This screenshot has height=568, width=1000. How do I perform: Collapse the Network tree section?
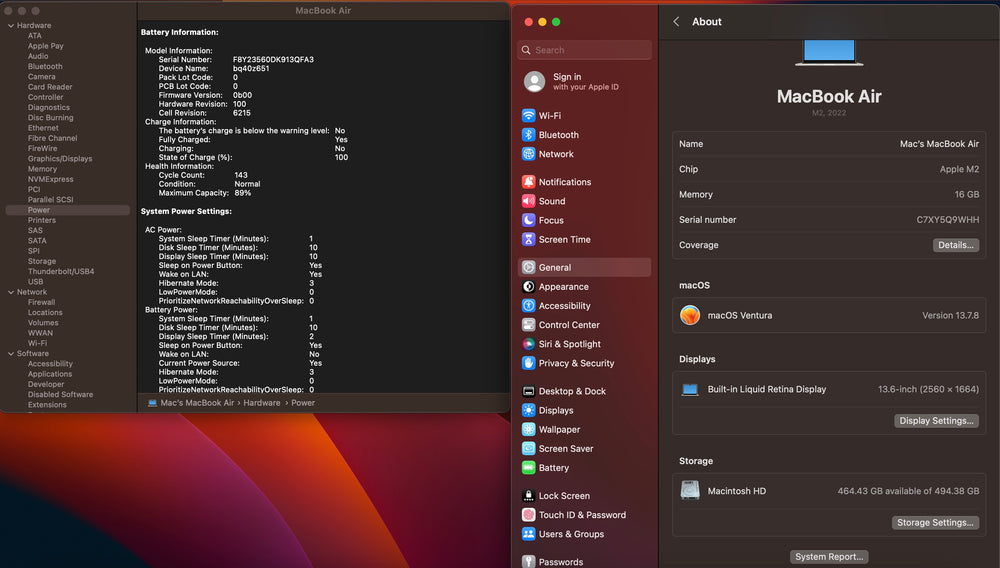pyautogui.click(x=10, y=292)
